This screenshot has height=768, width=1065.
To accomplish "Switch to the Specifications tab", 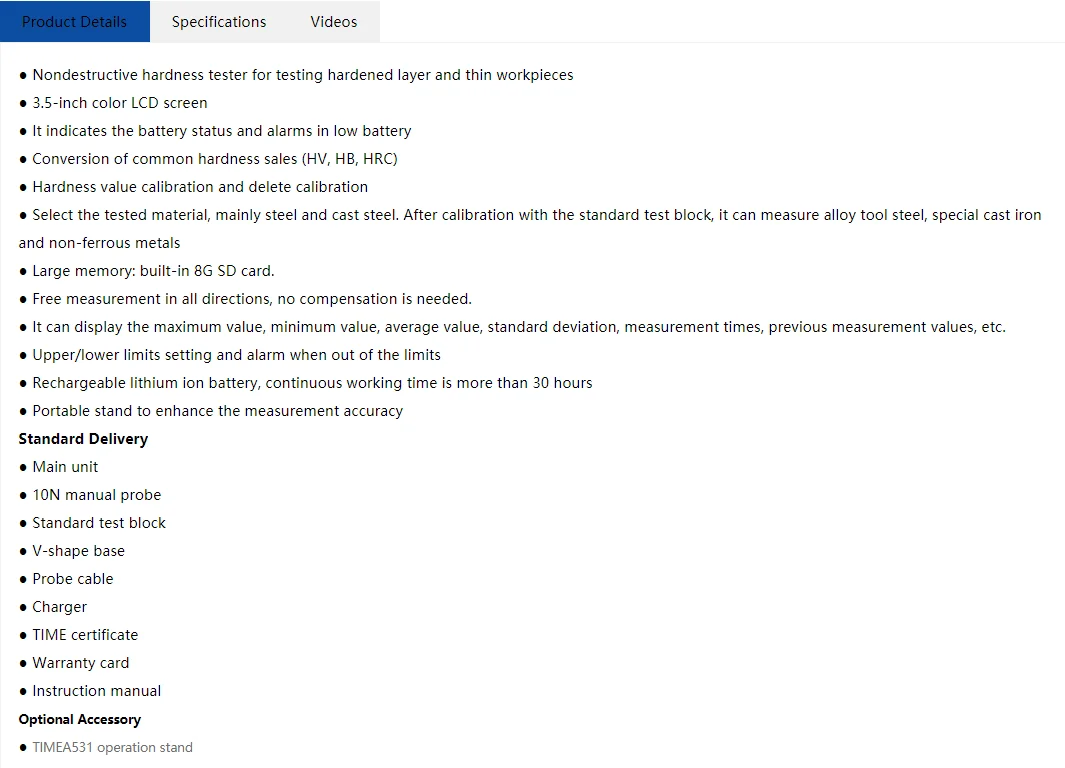I will pos(219,22).
